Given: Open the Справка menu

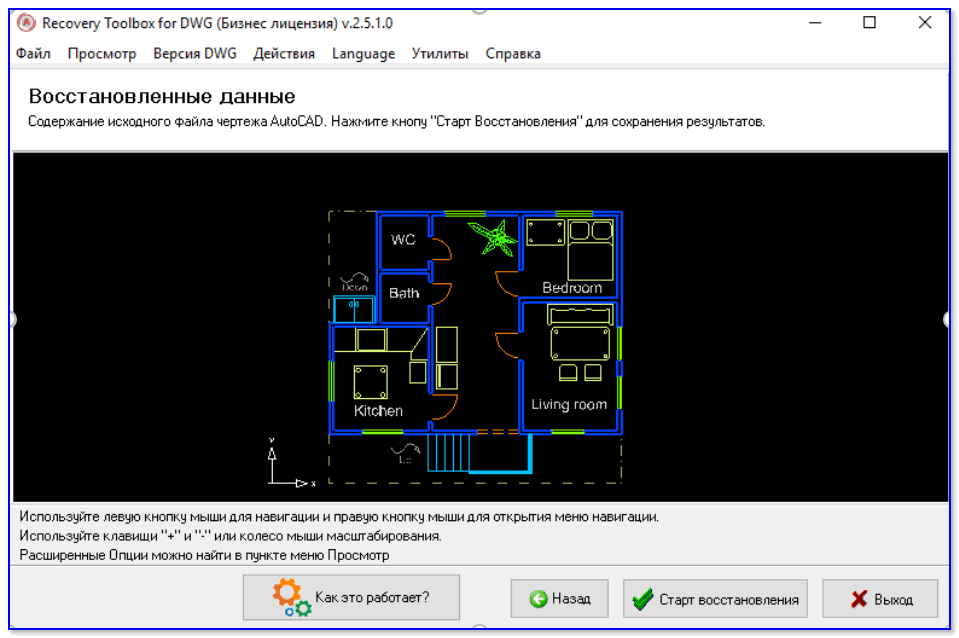Looking at the screenshot, I should click(513, 54).
